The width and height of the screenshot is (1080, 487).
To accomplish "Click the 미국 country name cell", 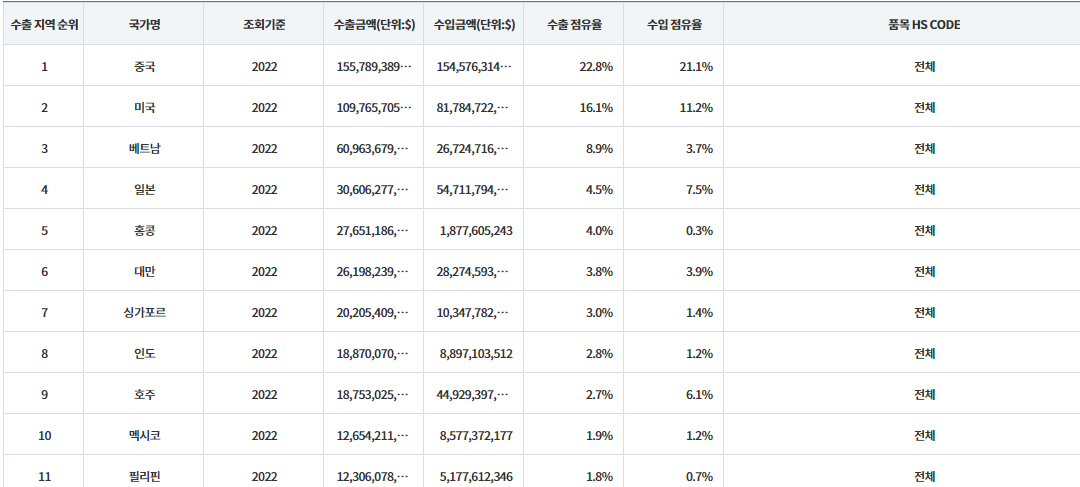I will (x=144, y=108).
